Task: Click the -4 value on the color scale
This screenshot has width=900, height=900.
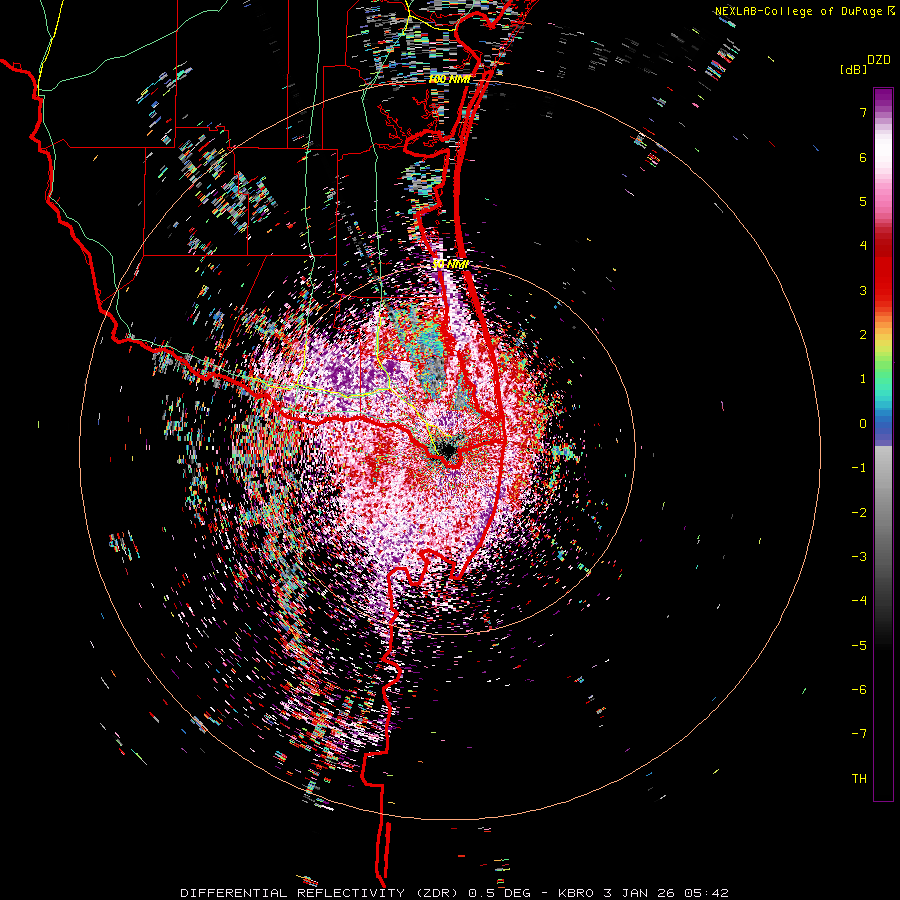Action: (x=859, y=601)
